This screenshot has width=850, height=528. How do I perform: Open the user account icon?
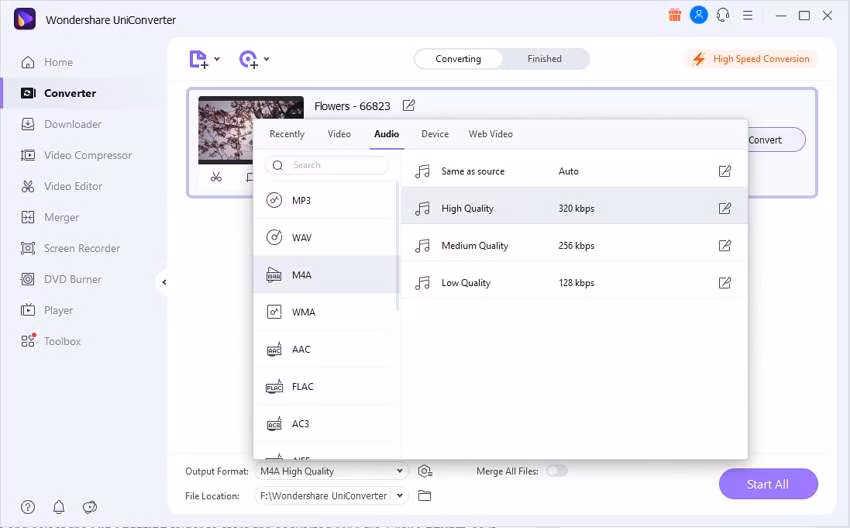pyautogui.click(x=699, y=15)
